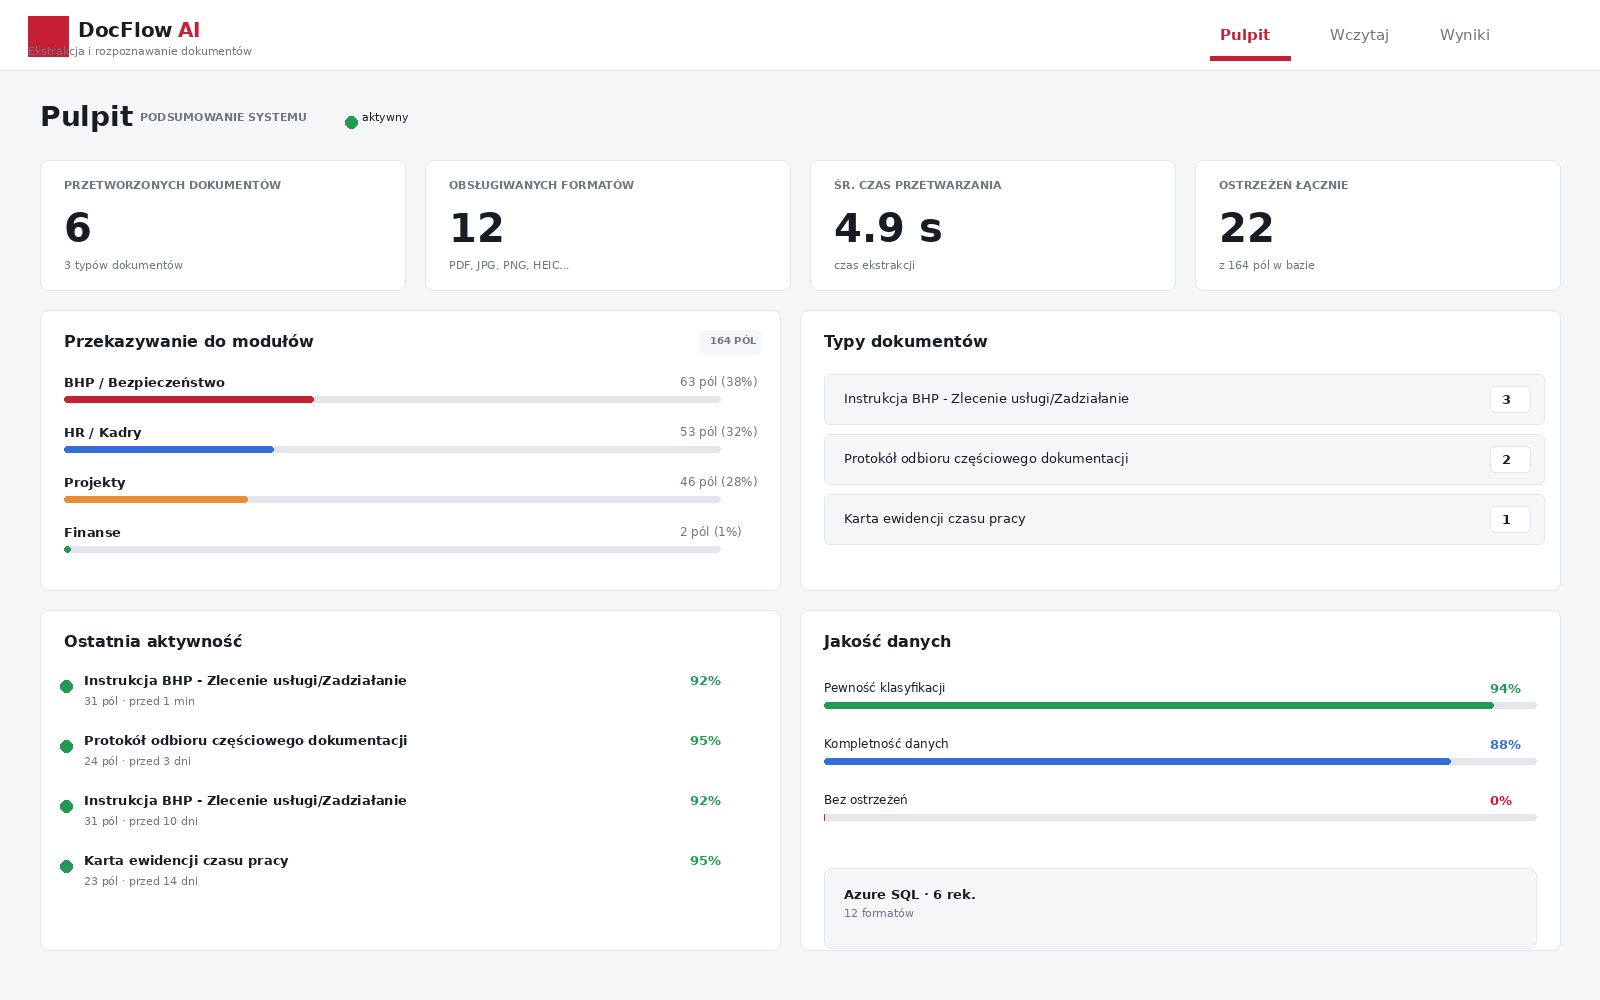Open the Przetworzonych dokumentów stat card
Image resolution: width=1600 pixels, height=1000 pixels.
[x=223, y=225]
